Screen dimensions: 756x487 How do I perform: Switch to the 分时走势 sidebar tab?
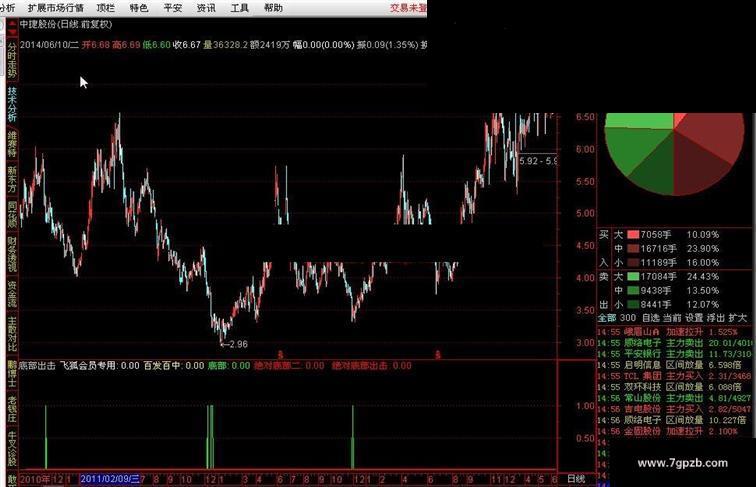coord(12,60)
